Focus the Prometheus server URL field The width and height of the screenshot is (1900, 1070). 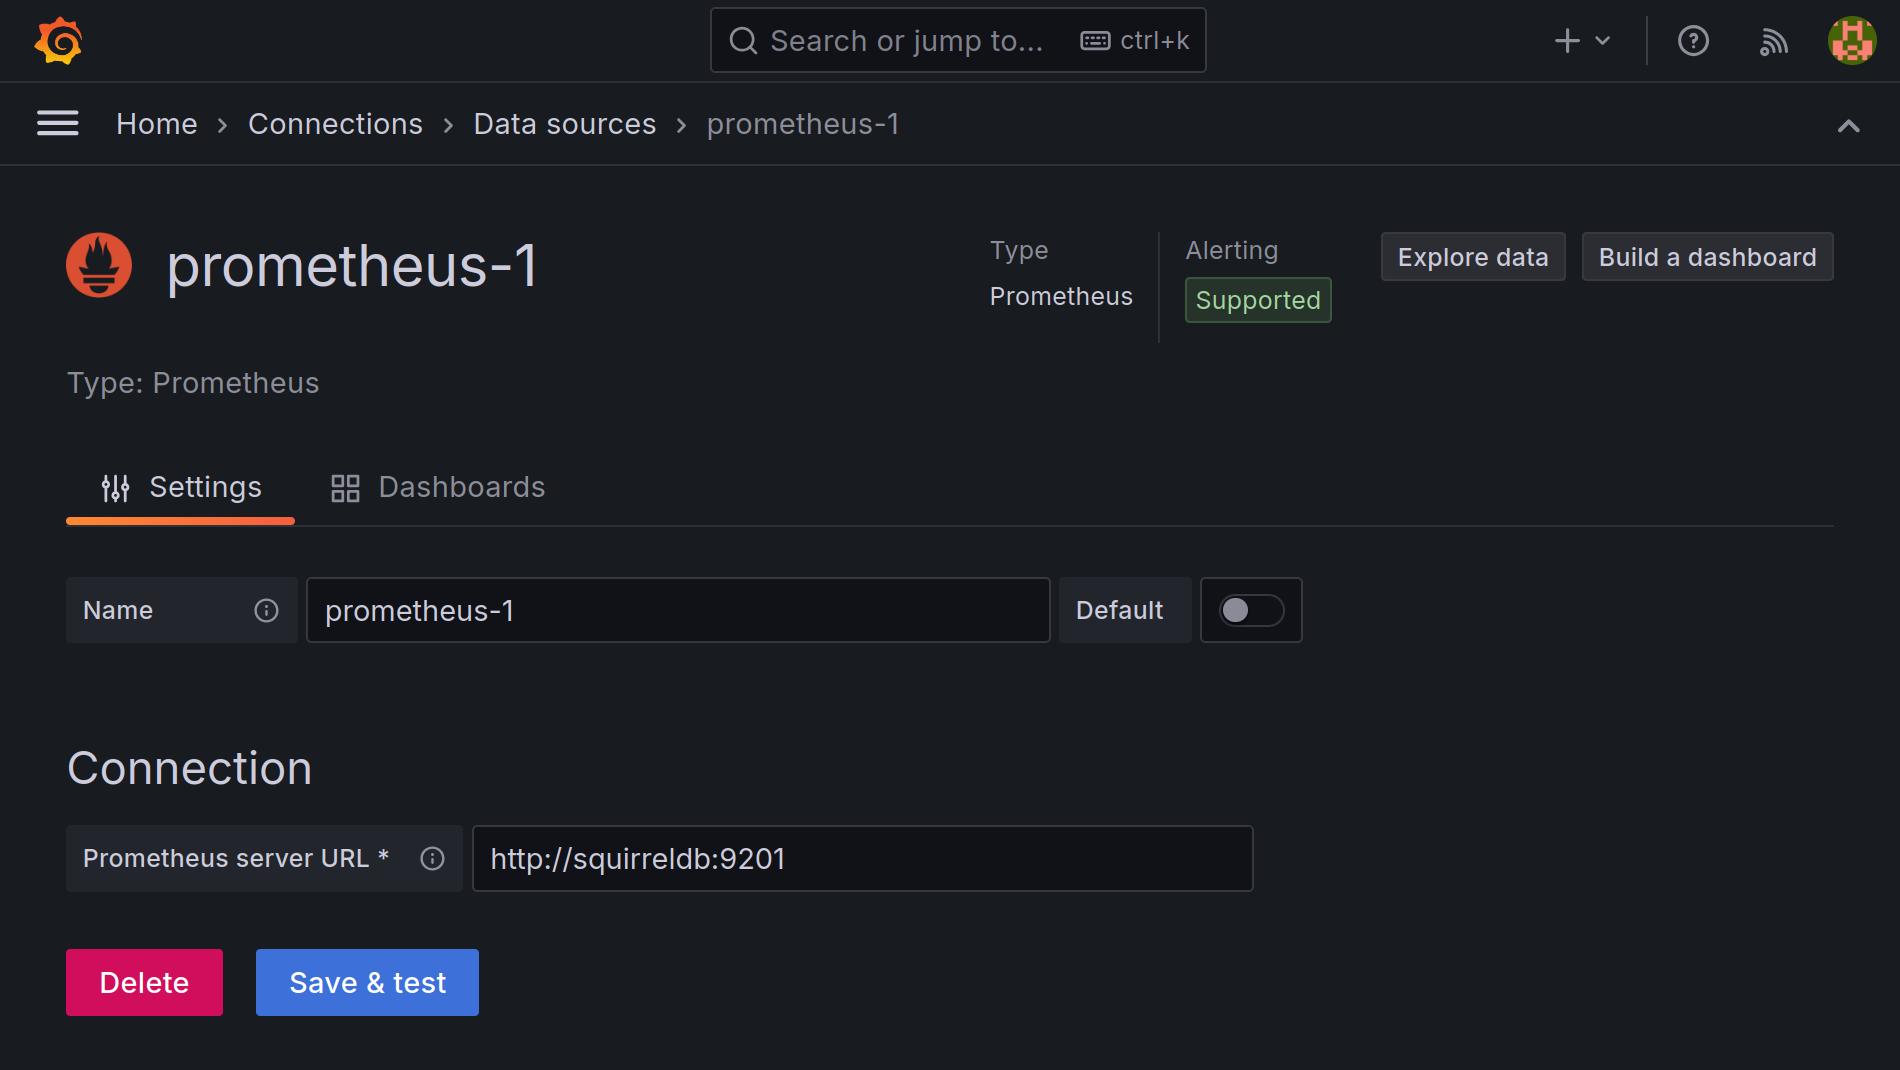click(862, 858)
